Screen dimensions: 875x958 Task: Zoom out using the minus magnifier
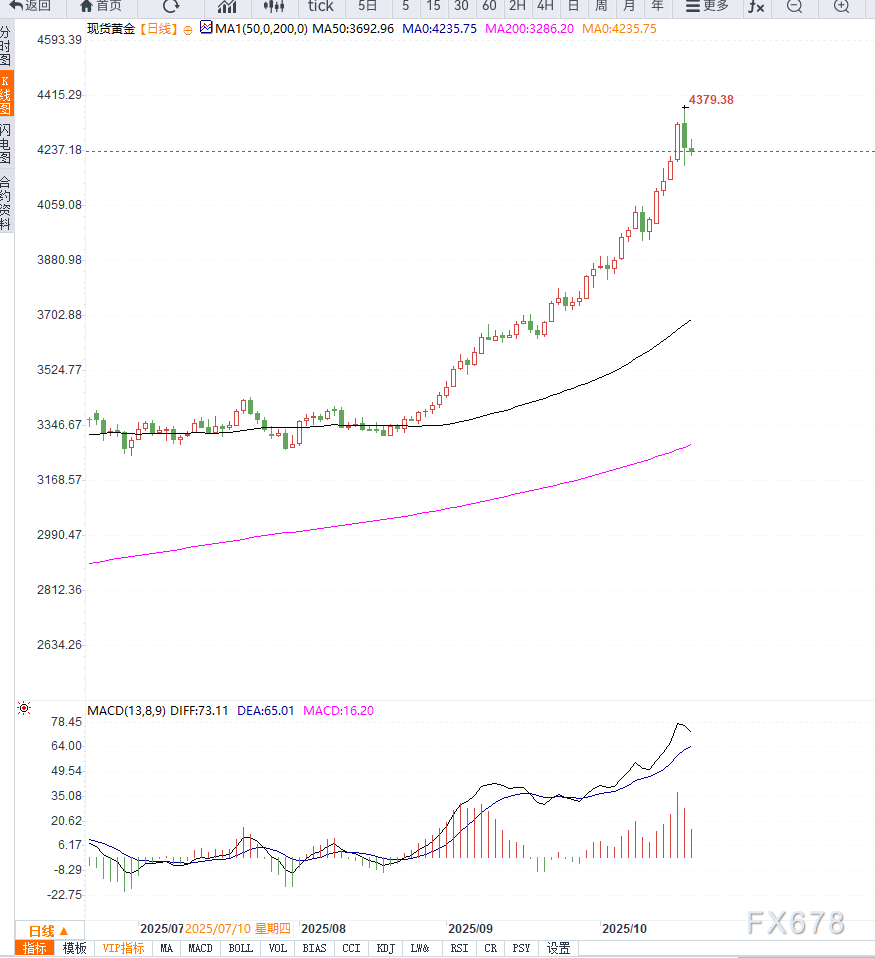click(794, 6)
